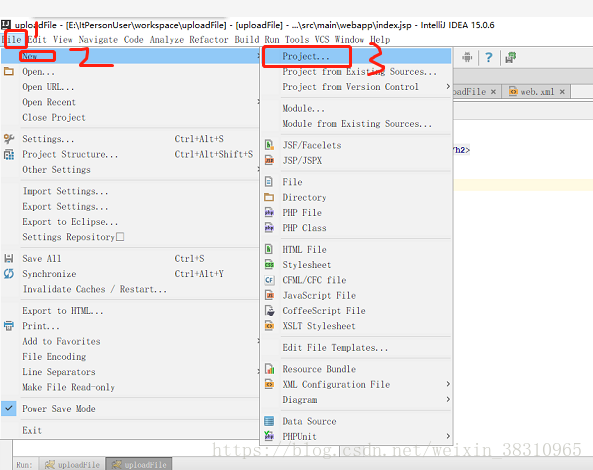Select New in the File menu
This screenshot has height=470, width=593.
[x=130, y=56]
